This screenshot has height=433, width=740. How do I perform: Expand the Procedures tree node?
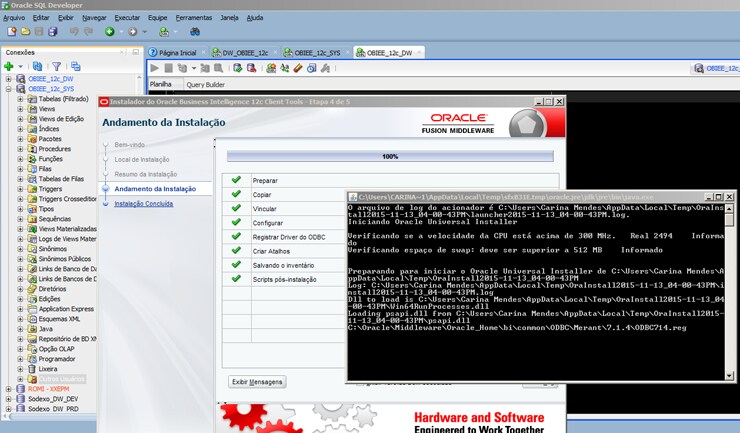pyautogui.click(x=20, y=149)
